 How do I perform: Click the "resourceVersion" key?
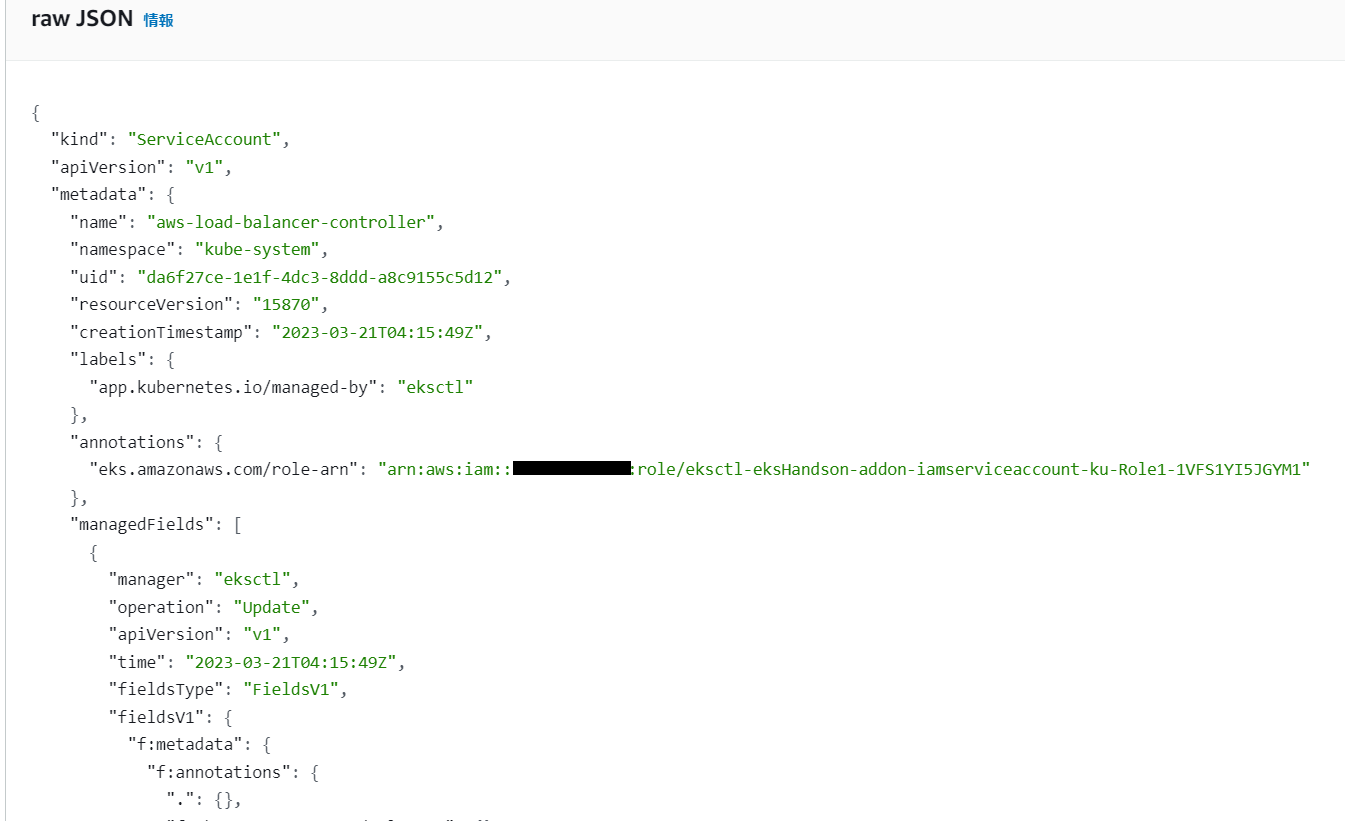pyautogui.click(x=152, y=305)
